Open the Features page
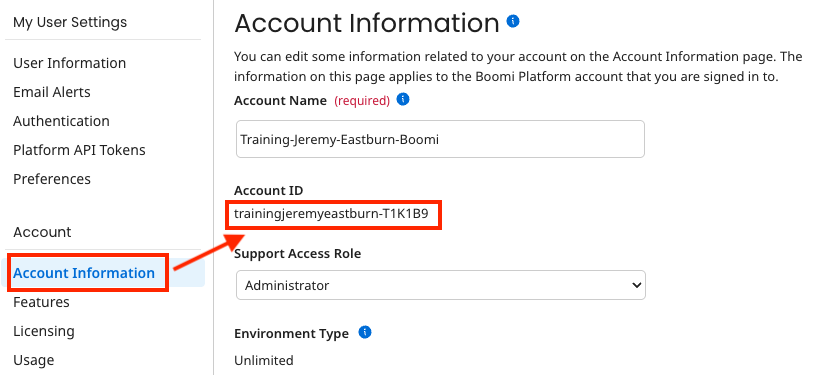Viewport: 825px width, 375px height. (41, 302)
